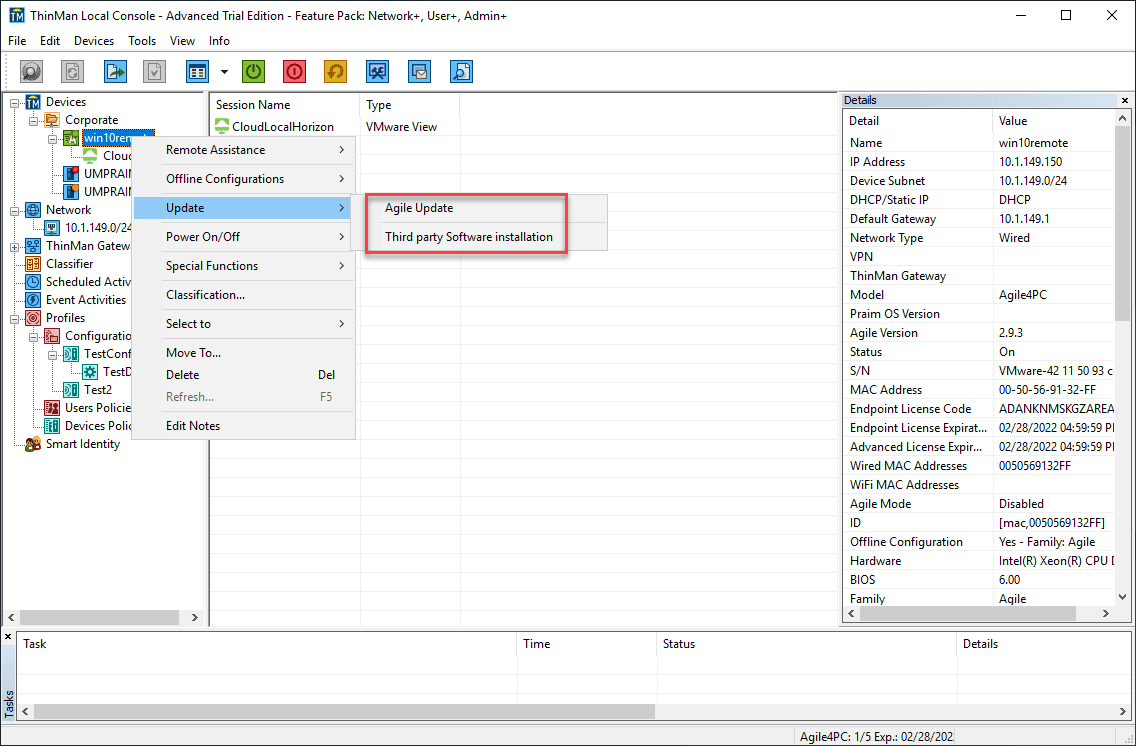Viewport: 1136px width, 746px height.
Task: Collapse the Profiles tree node
Action: pos(14,319)
